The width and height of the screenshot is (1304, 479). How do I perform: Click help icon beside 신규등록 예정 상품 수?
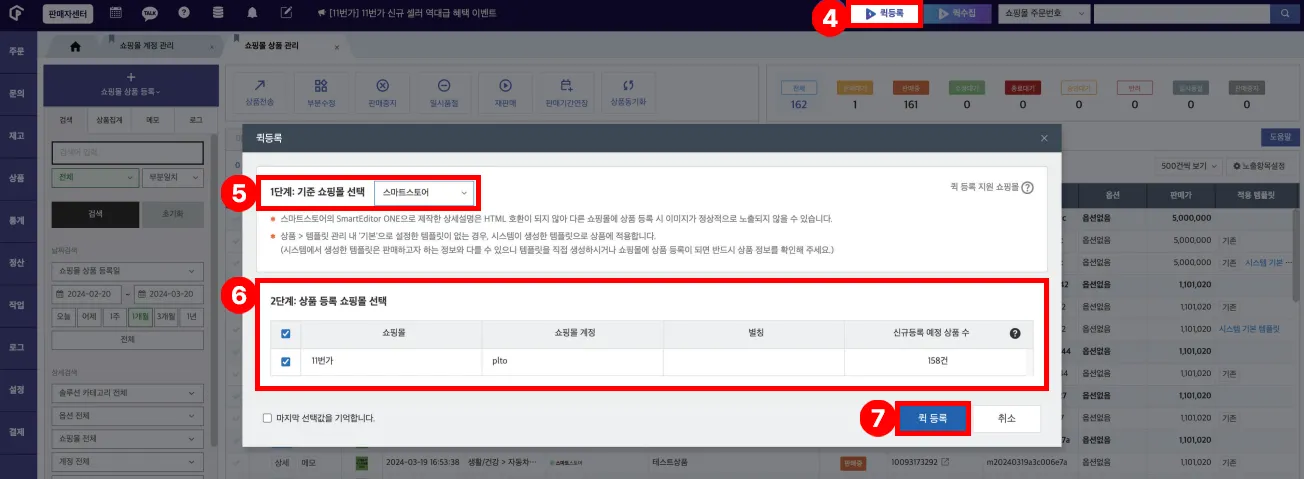coord(1015,334)
